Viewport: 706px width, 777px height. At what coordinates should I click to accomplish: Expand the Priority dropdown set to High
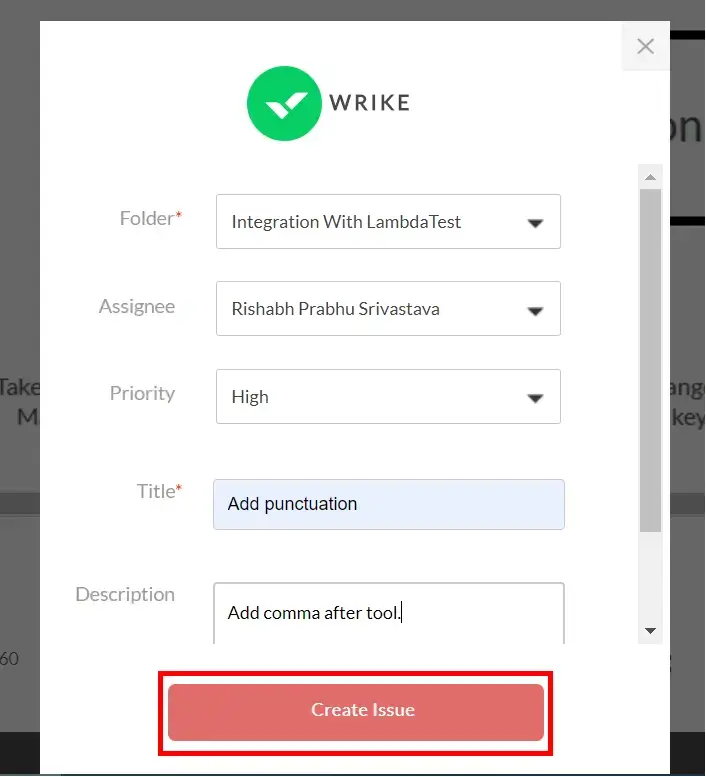point(370,397)
